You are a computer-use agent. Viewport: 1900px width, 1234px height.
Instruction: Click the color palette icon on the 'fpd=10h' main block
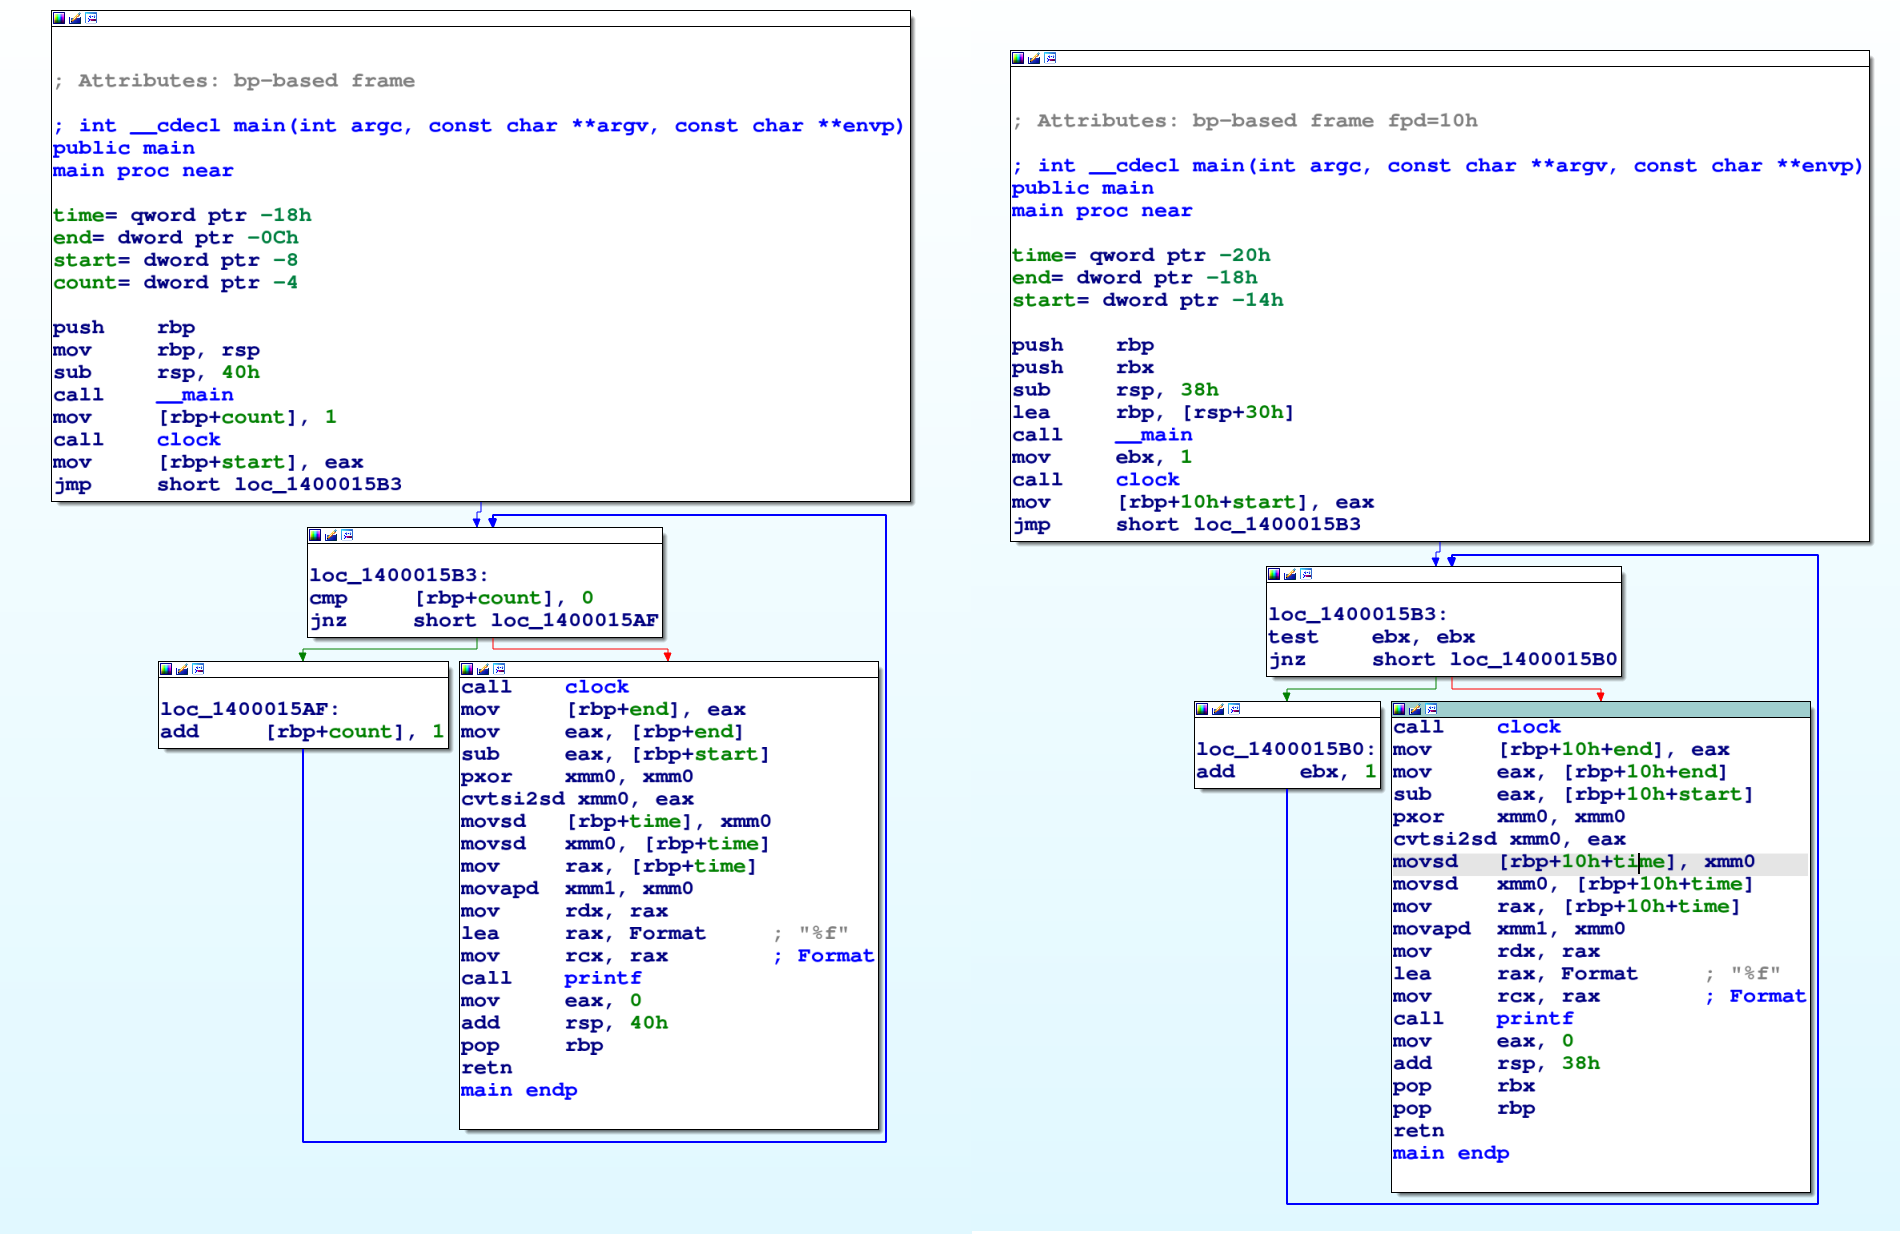pos(1018,58)
